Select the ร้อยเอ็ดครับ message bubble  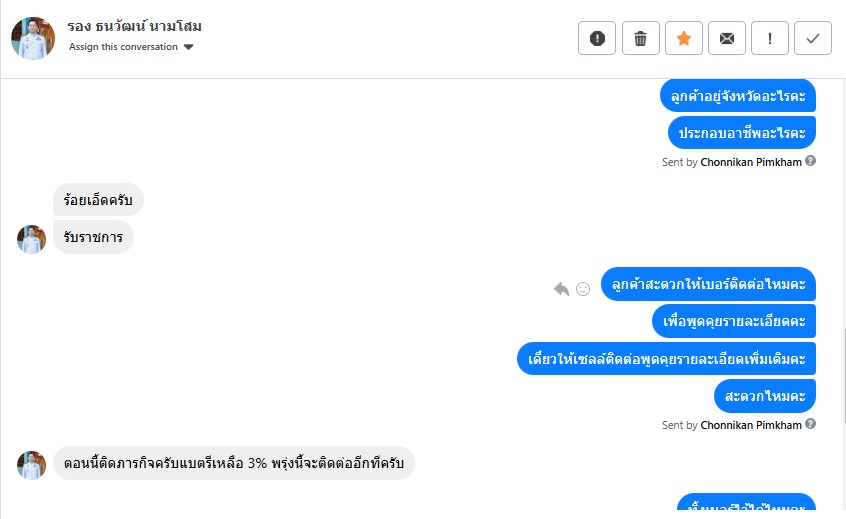(98, 200)
